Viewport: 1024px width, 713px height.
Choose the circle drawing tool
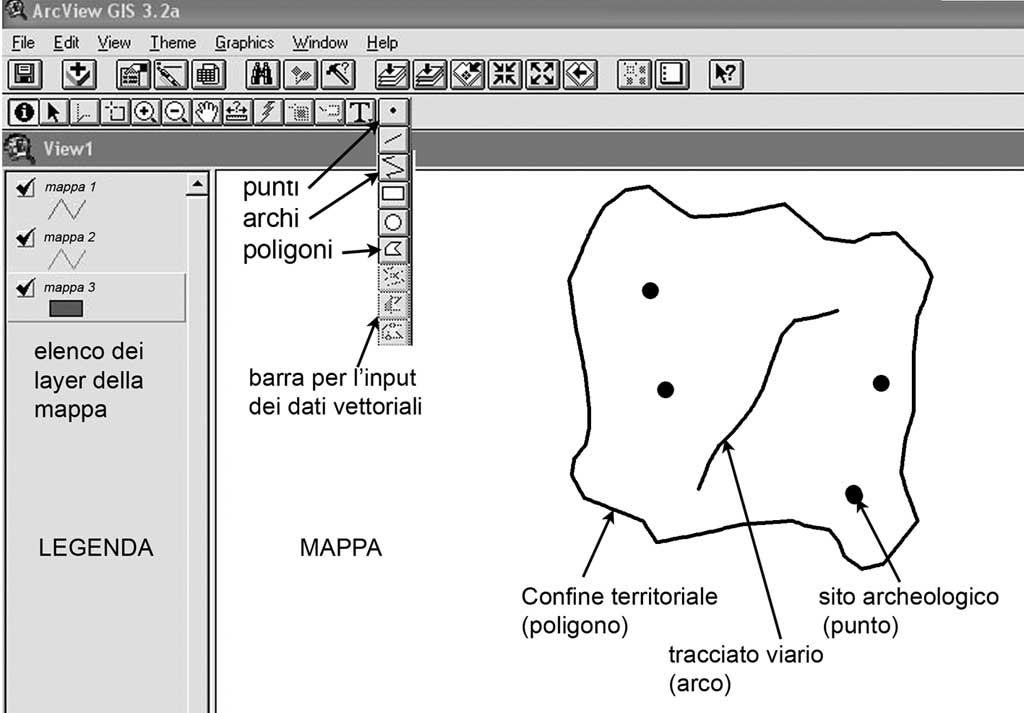(393, 221)
